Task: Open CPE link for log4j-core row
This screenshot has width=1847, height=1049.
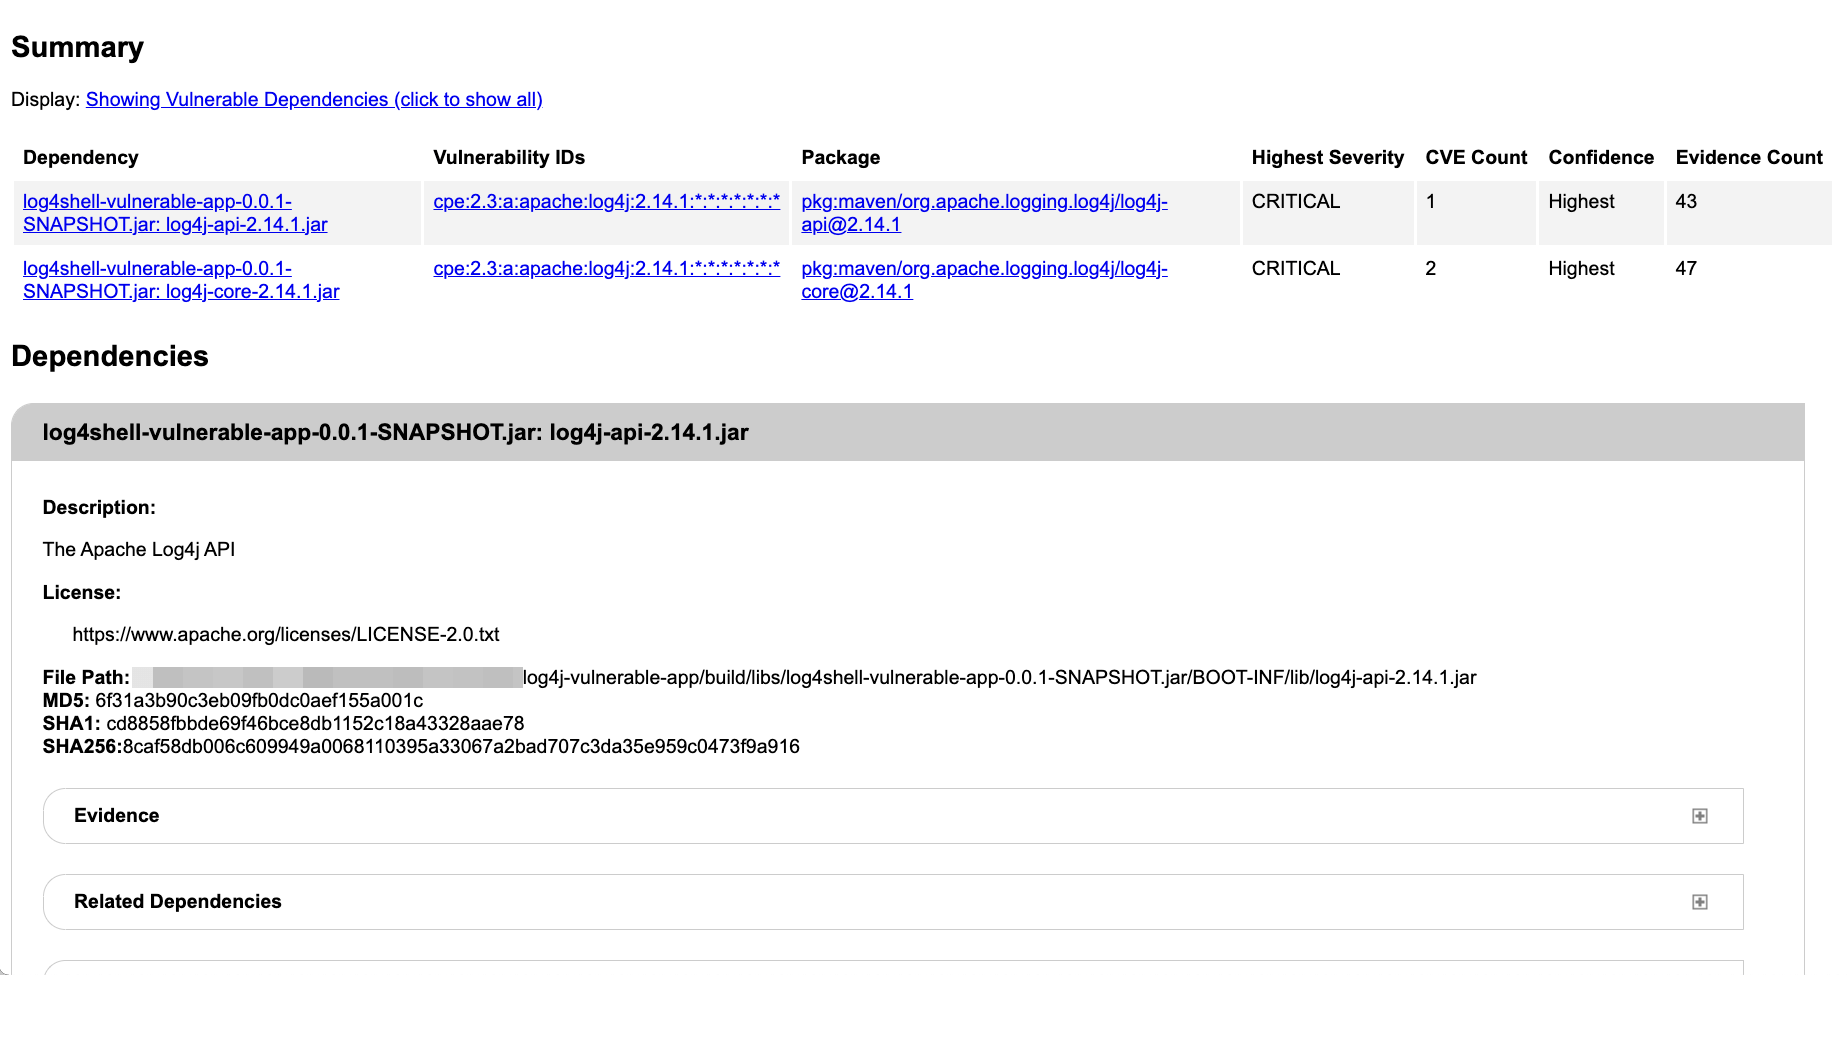Action: [x=606, y=268]
